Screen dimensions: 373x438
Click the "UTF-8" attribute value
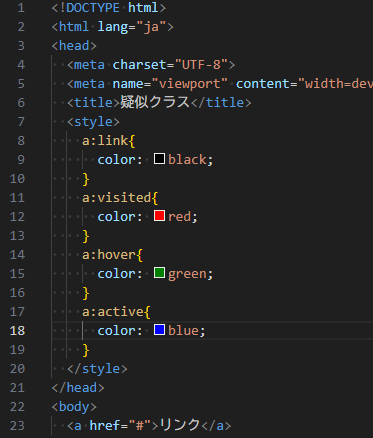201,65
